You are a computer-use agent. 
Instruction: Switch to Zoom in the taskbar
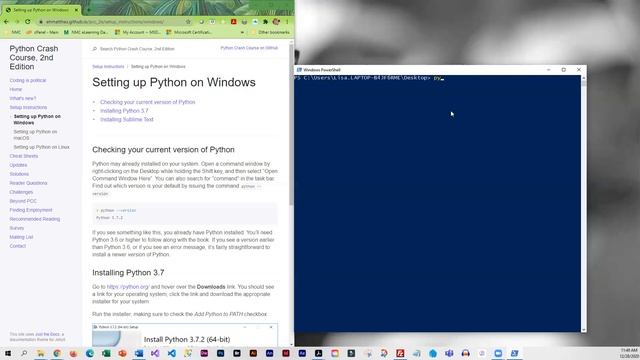click(x=498, y=353)
